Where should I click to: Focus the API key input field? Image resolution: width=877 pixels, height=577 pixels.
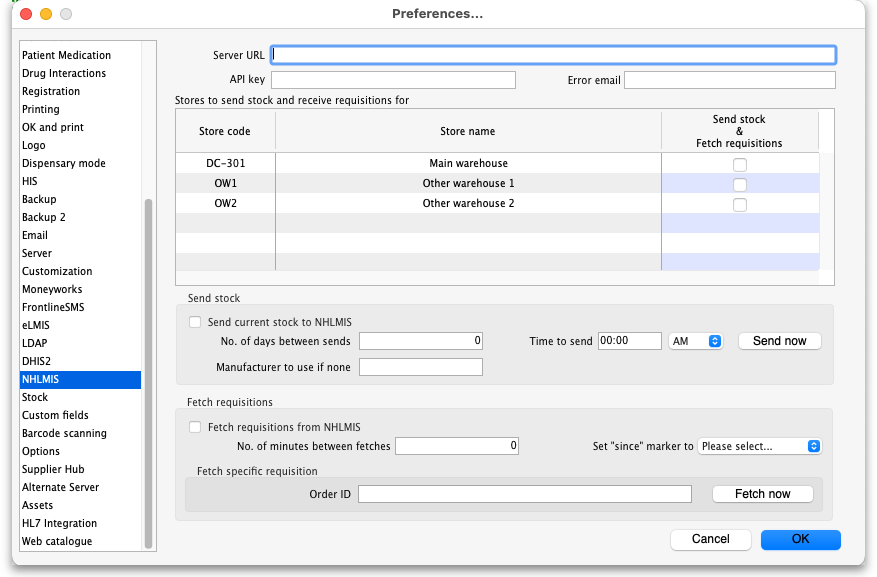tap(393, 80)
